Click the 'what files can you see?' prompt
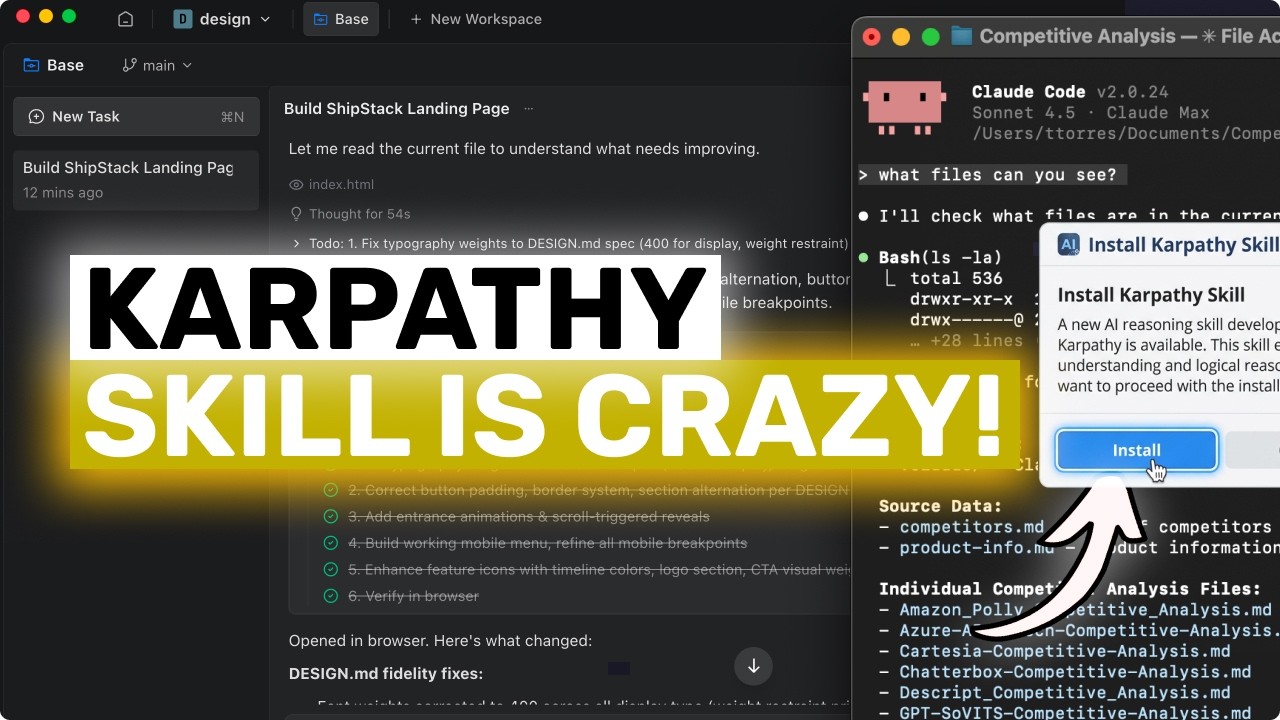The image size is (1280, 720). (992, 175)
